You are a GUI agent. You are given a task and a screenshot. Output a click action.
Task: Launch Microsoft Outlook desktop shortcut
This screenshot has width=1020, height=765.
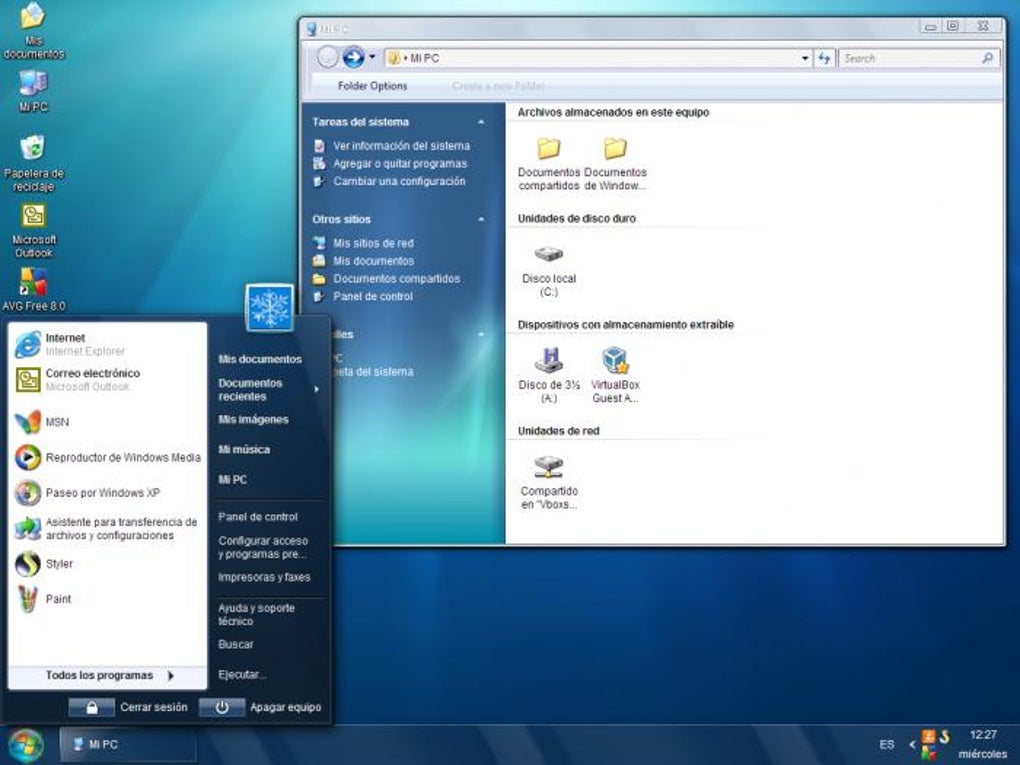(33, 231)
